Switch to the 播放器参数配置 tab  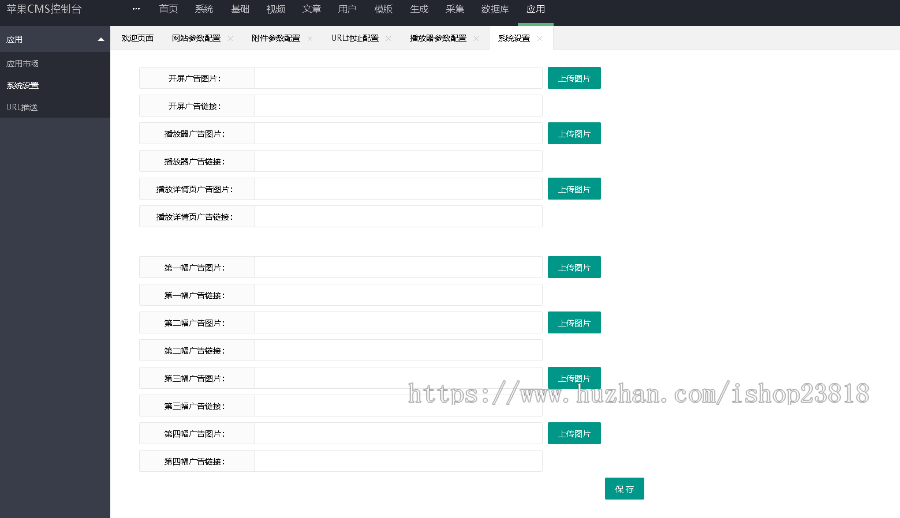438,38
